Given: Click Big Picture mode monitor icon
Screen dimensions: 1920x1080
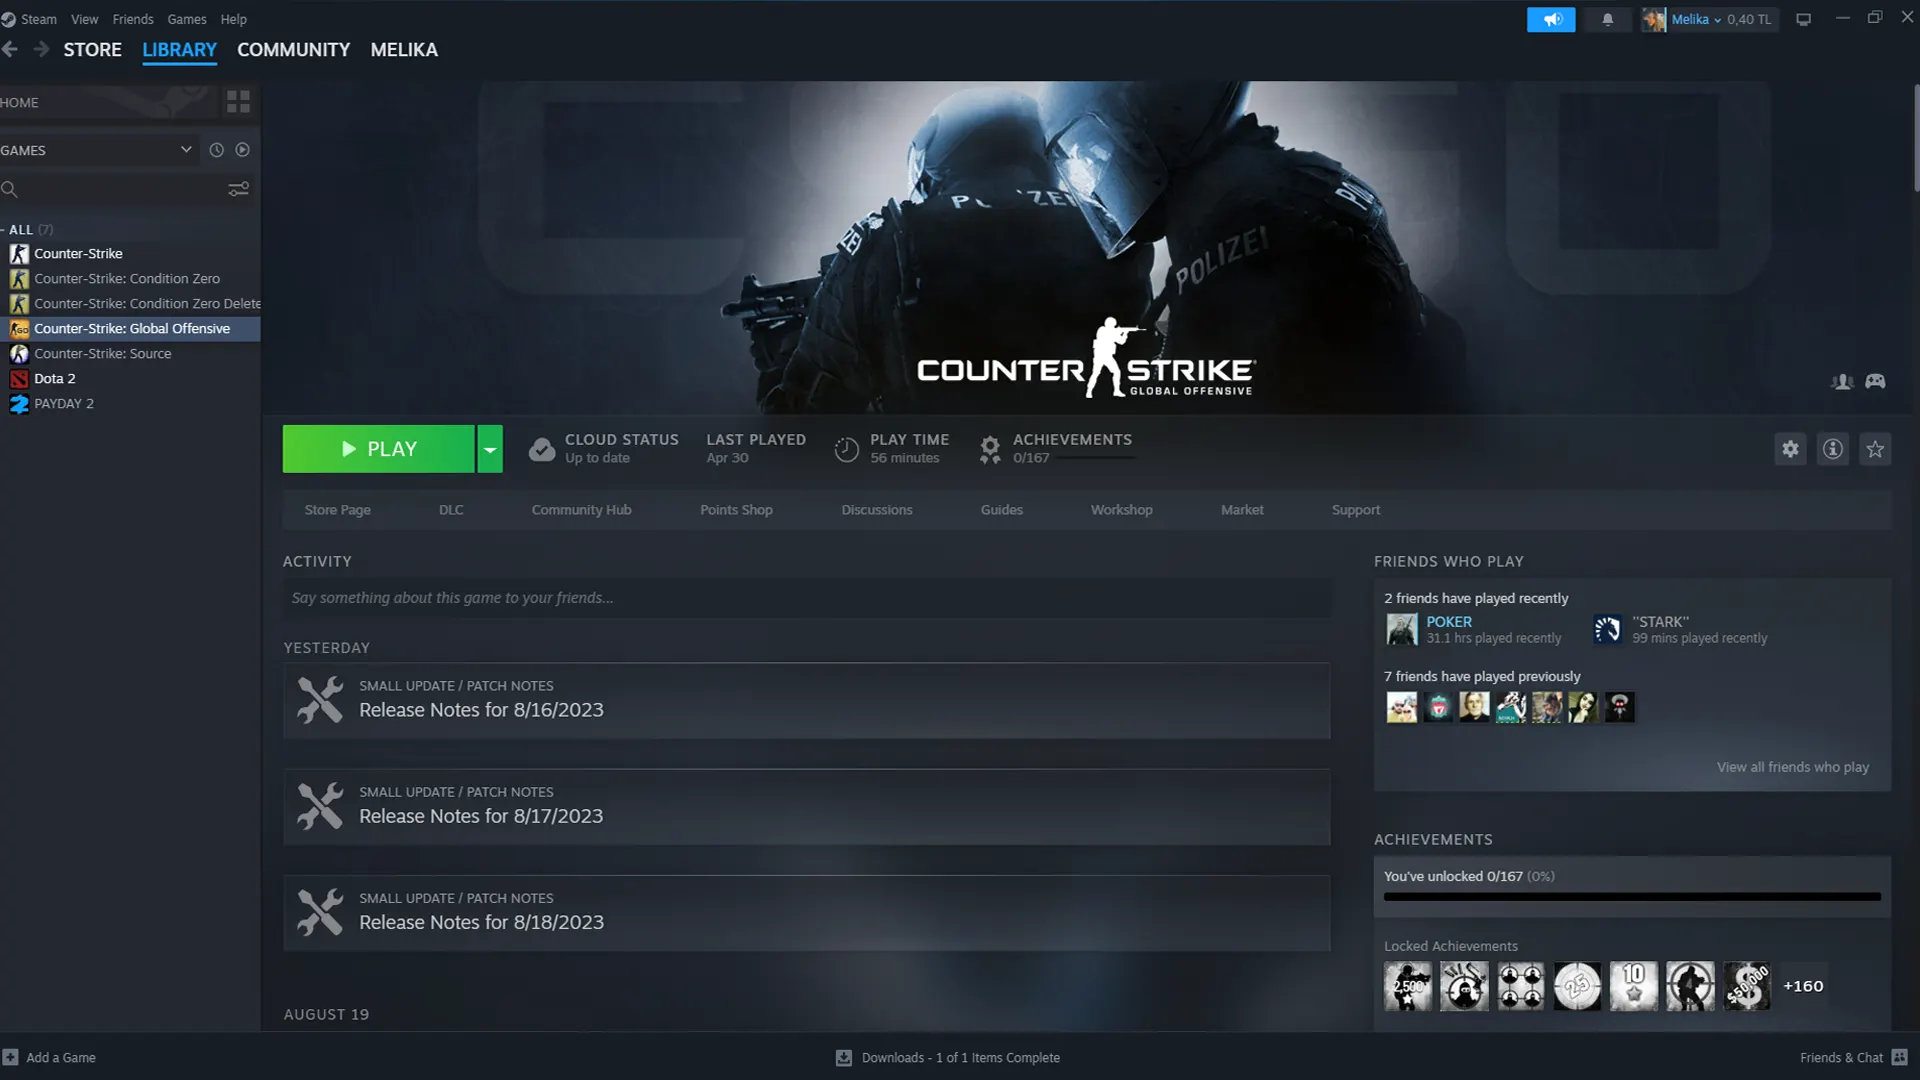Looking at the screenshot, I should coord(1803,19).
